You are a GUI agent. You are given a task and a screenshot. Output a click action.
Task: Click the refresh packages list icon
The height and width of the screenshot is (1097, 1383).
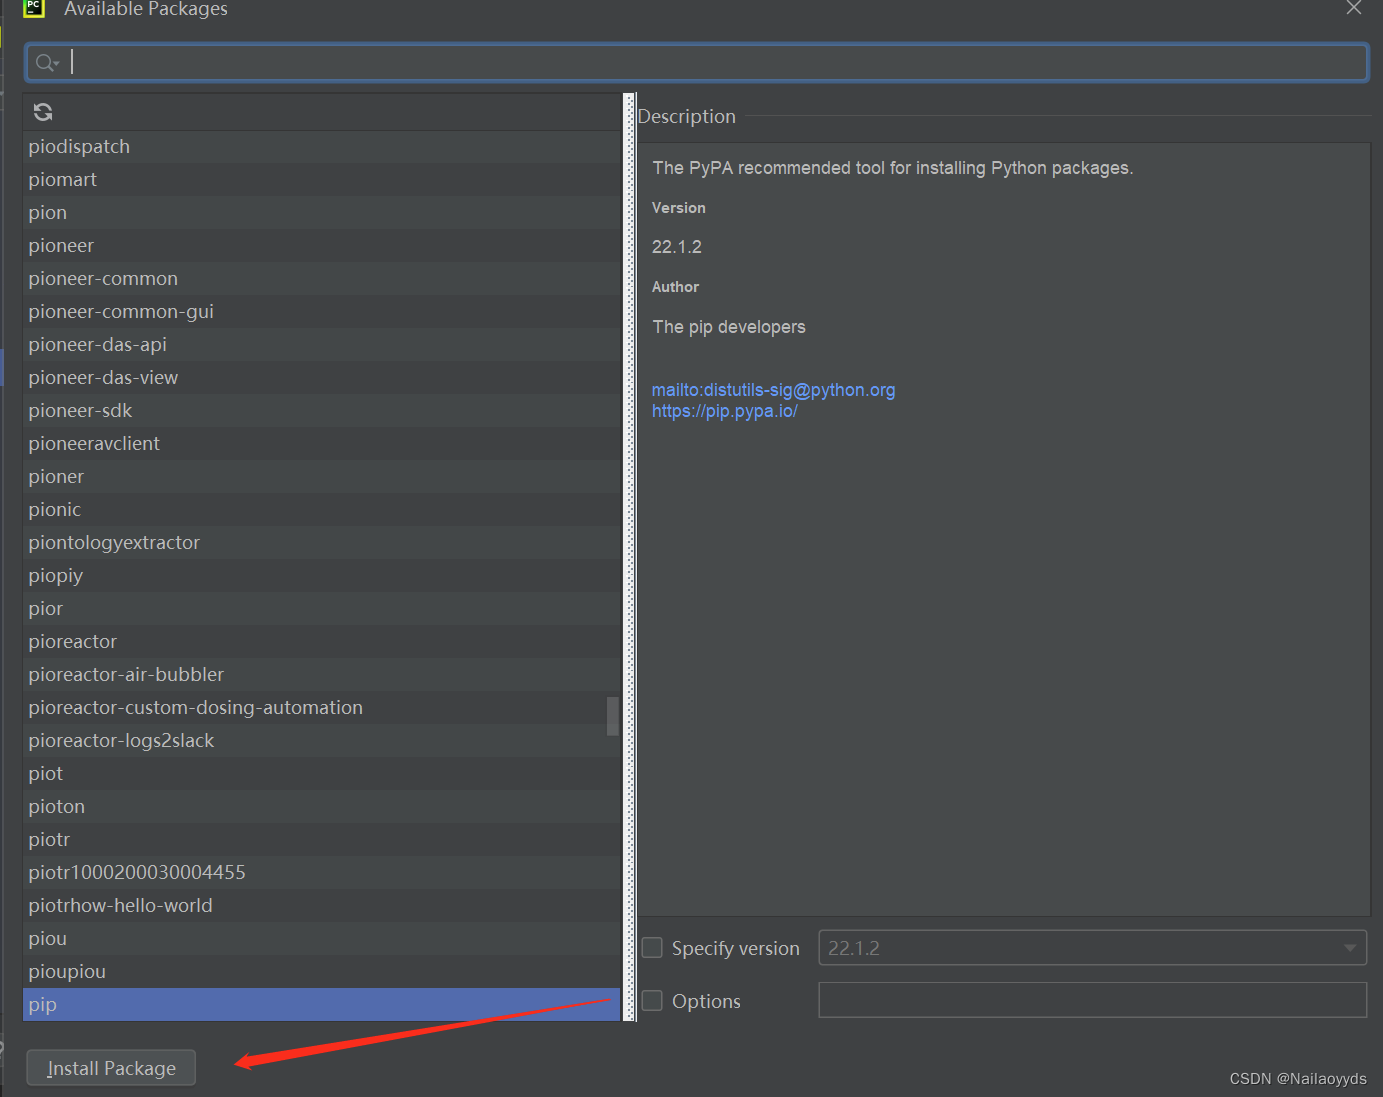(x=43, y=112)
